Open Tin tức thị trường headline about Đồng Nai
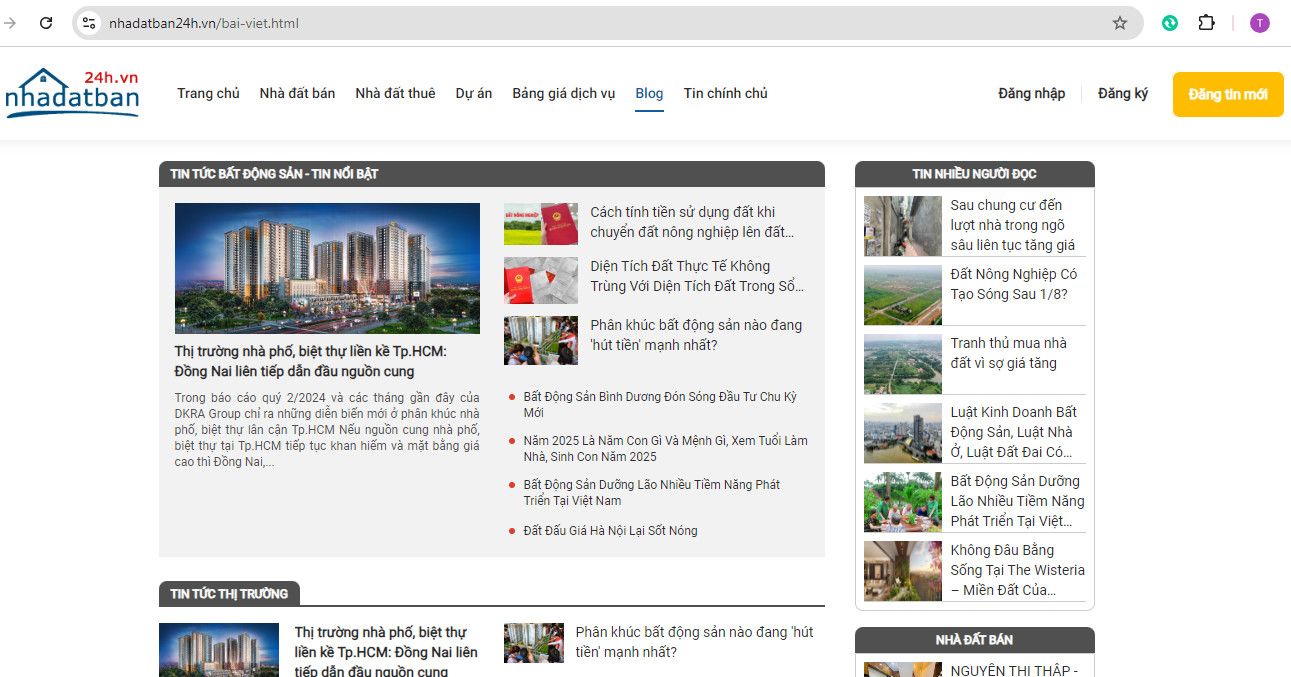Screen dimensions: 1291x677 [x=386, y=651]
